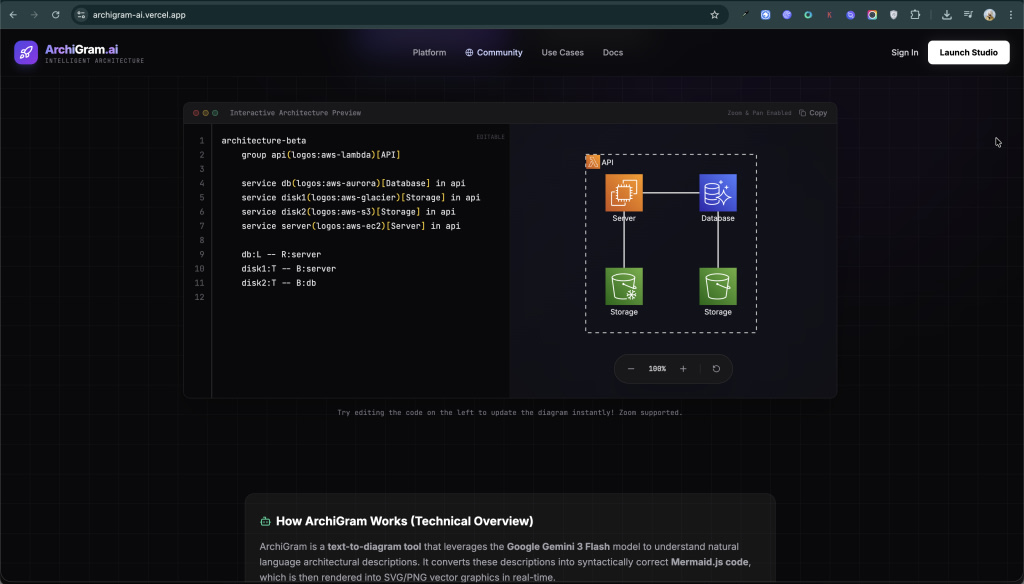Click 'Interactive Architecture Preview' title
This screenshot has width=1024, height=584.
(x=295, y=113)
